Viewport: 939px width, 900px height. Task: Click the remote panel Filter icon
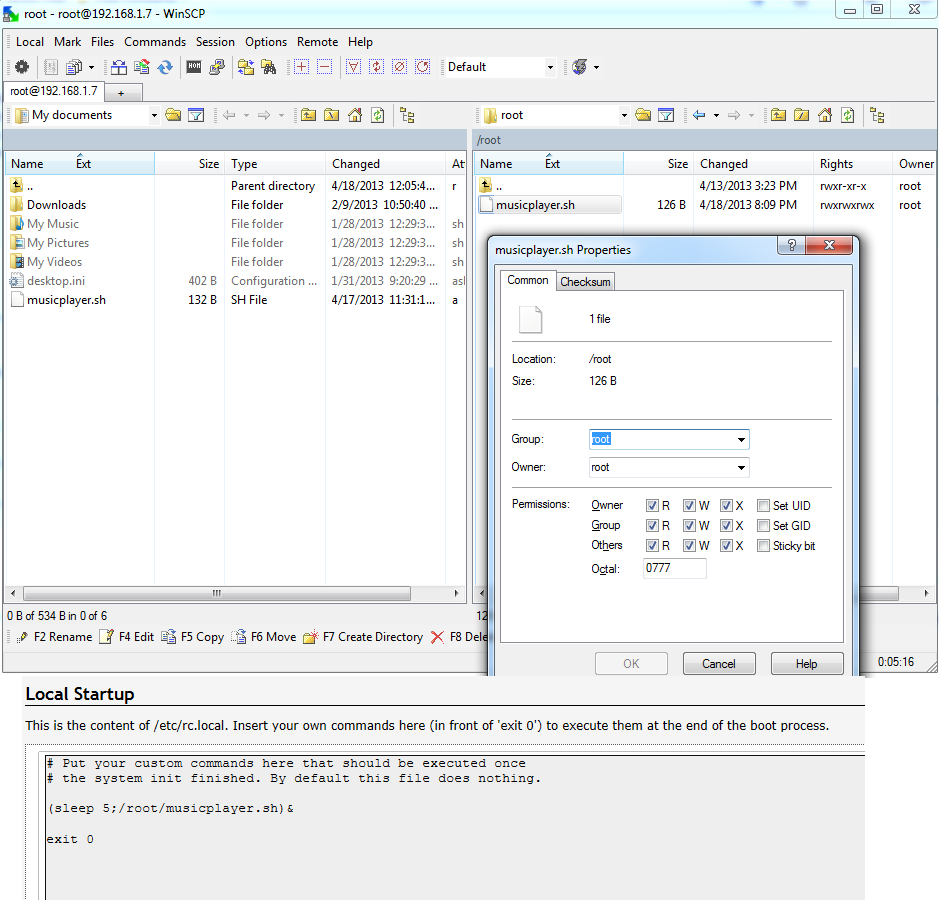[666, 115]
